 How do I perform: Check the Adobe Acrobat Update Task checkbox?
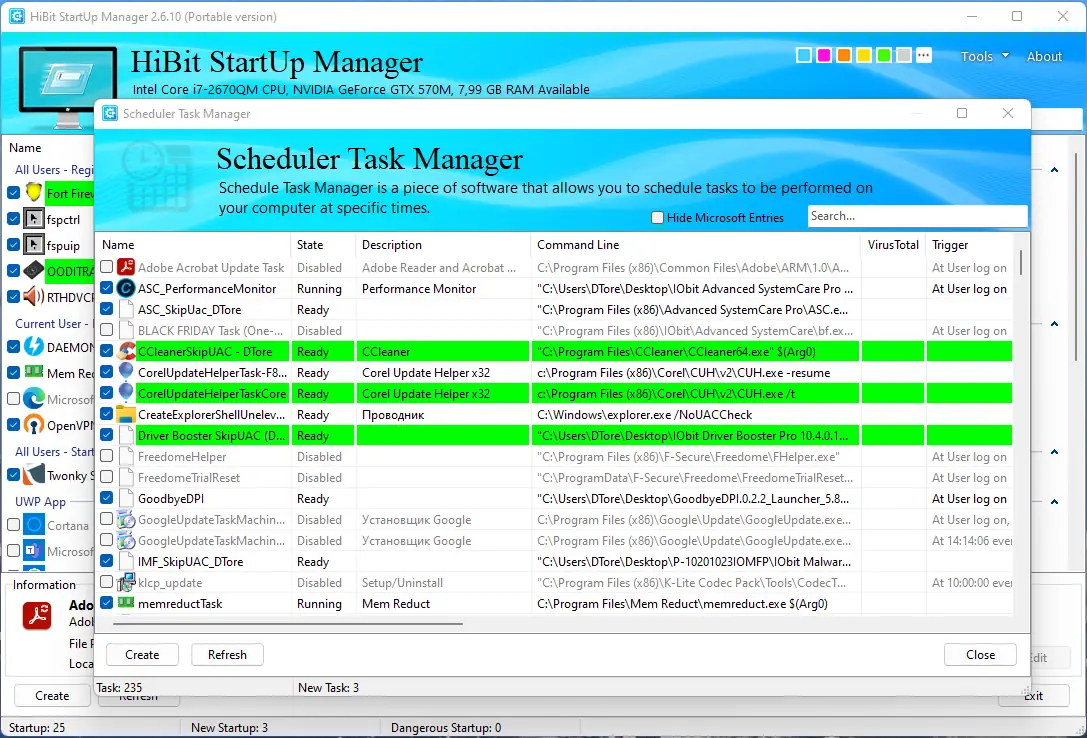pos(106,267)
